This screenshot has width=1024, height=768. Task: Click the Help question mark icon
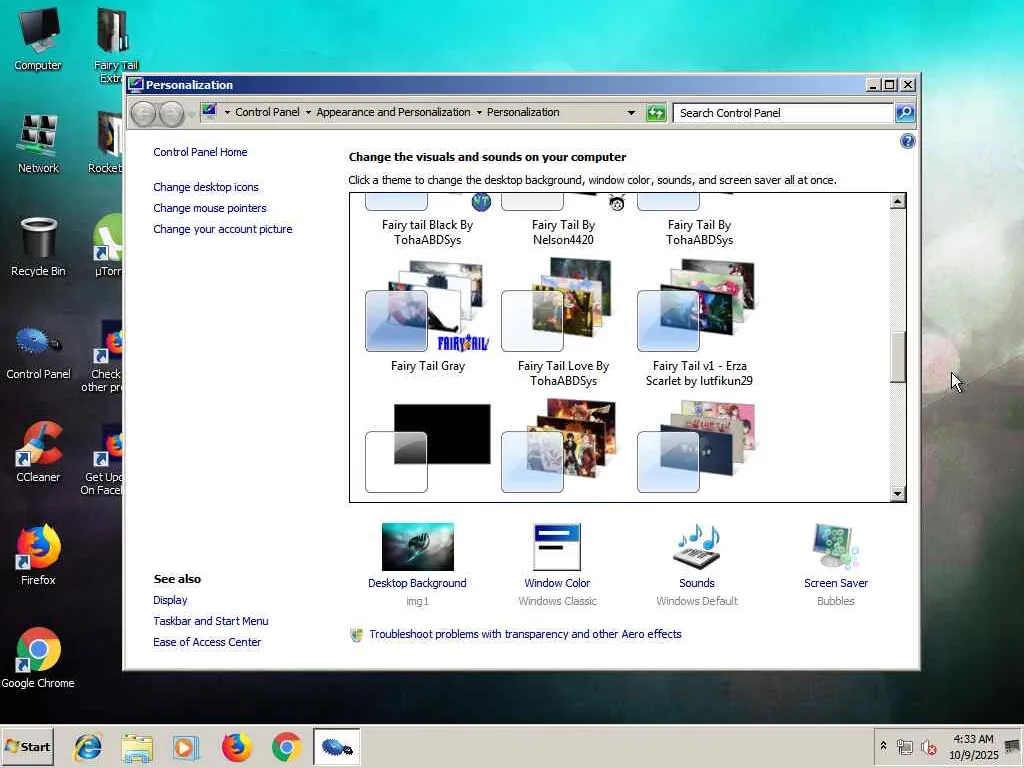pos(907,141)
